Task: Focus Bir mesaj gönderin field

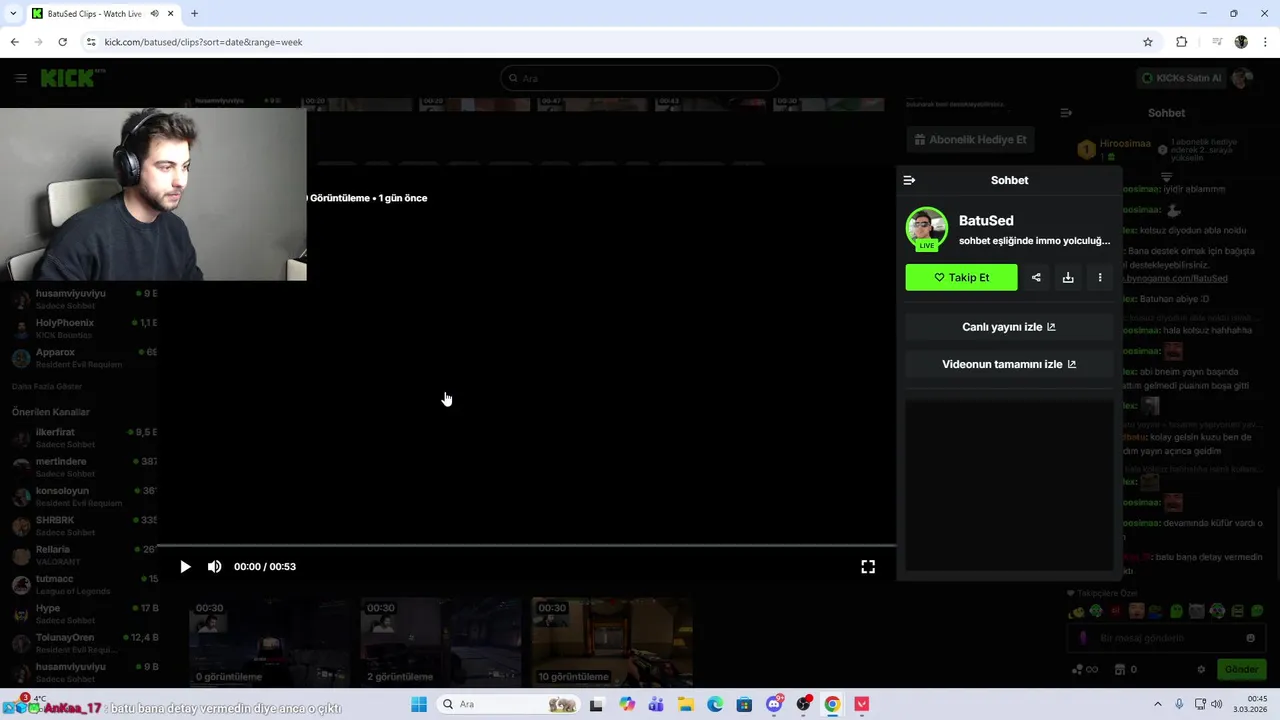Action: pos(1166,638)
